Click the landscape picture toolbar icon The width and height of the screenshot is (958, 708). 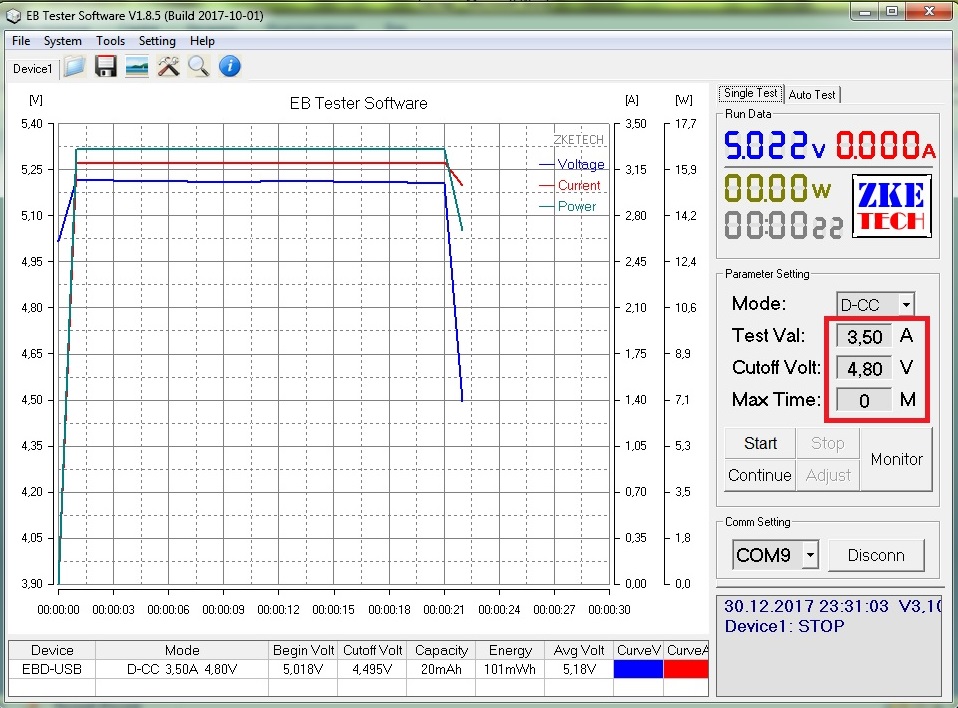[x=137, y=66]
